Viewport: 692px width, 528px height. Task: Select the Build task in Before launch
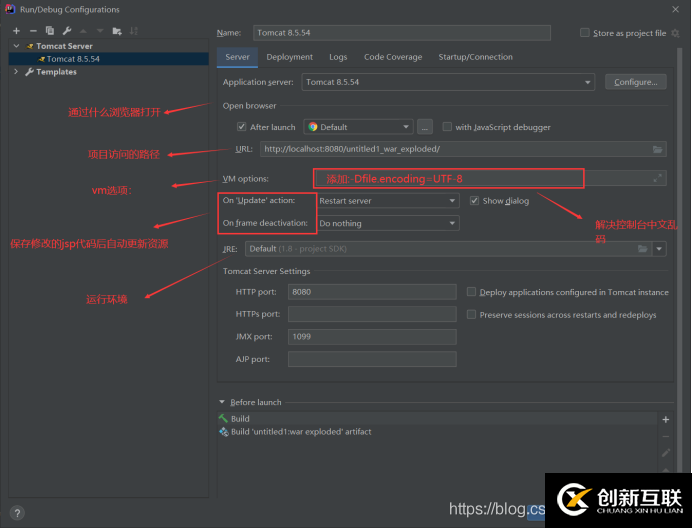tap(437, 419)
